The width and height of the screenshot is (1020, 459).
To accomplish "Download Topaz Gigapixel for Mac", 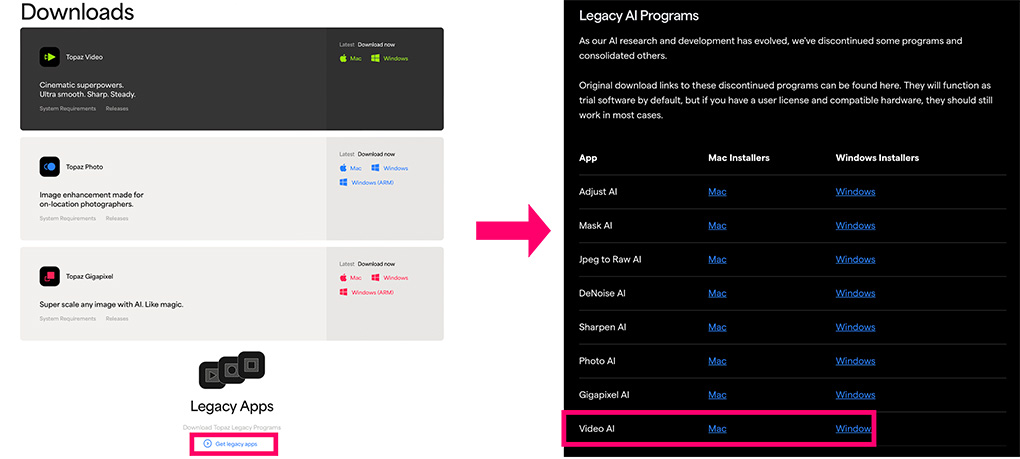I will pos(356,277).
